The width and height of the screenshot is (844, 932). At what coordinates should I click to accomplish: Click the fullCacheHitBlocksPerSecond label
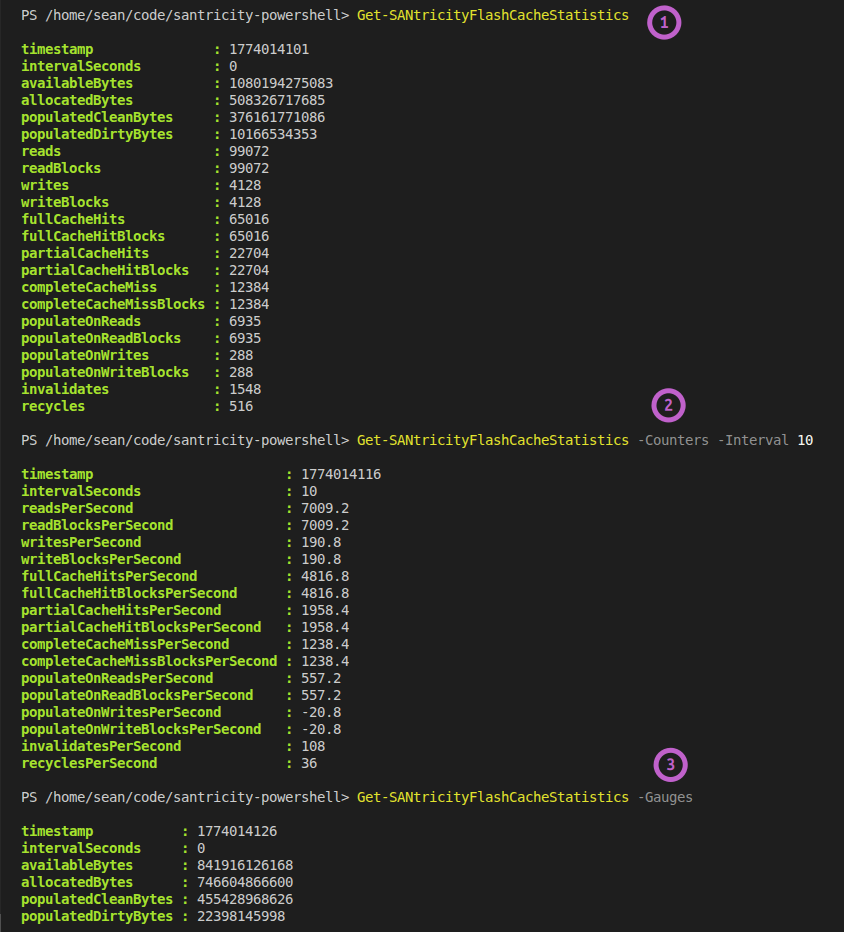pyautogui.click(x=129, y=593)
